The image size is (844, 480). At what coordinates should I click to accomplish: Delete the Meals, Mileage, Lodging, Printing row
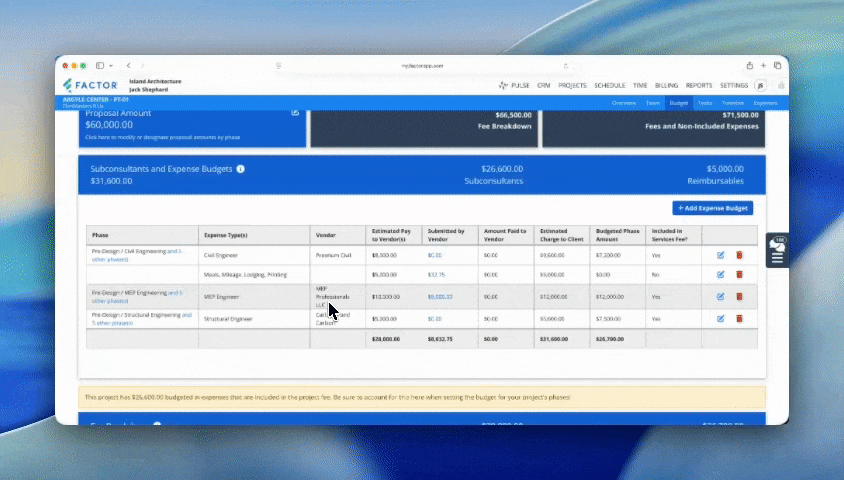click(x=739, y=274)
